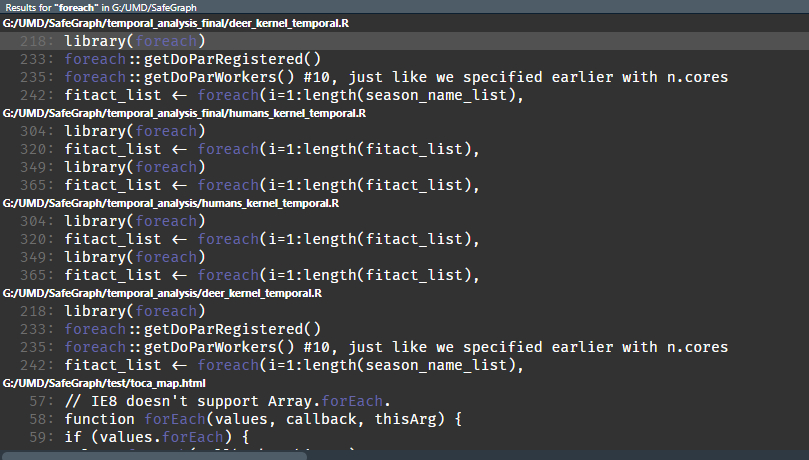Select highlighted line 218 library(foreach) result
The height and width of the screenshot is (460, 809).
point(134,41)
